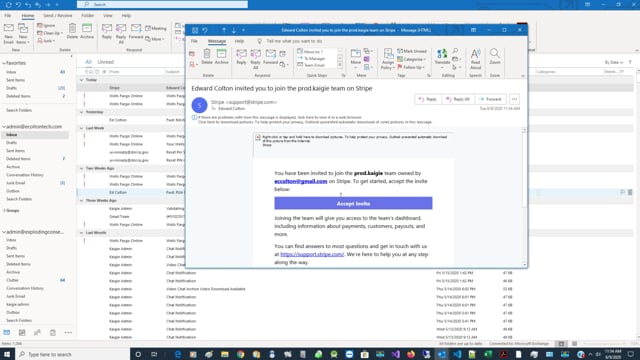Click Reply All icon in message window ribbon
The width and height of the screenshot is (640, 360).
(256, 59)
